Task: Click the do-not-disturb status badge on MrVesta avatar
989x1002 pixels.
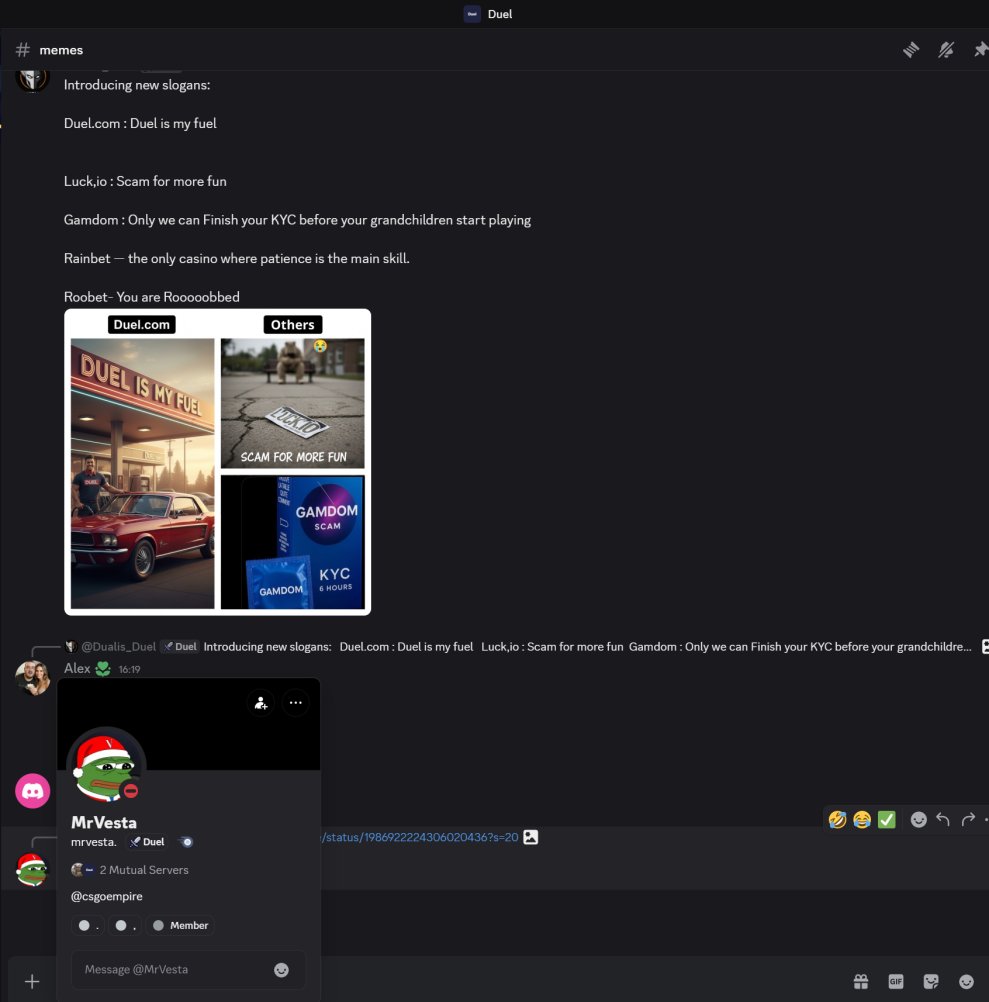Action: point(131,791)
